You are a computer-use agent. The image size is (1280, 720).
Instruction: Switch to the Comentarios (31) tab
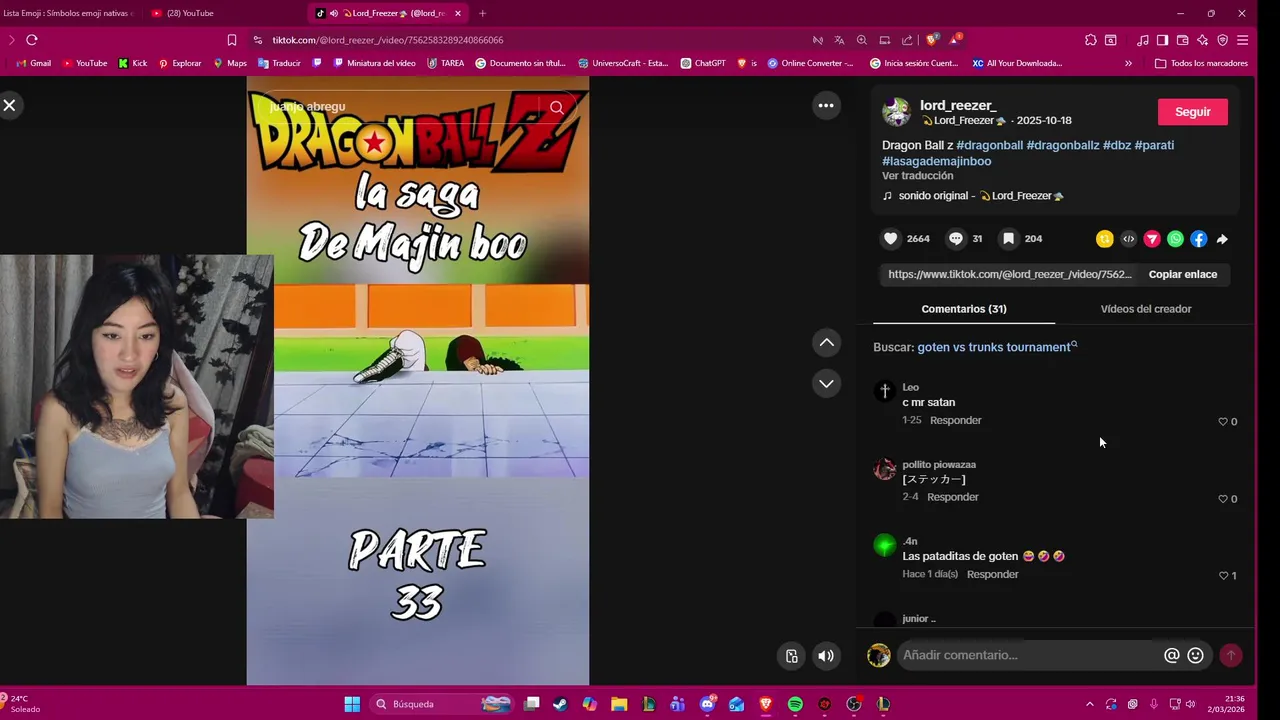pos(963,309)
